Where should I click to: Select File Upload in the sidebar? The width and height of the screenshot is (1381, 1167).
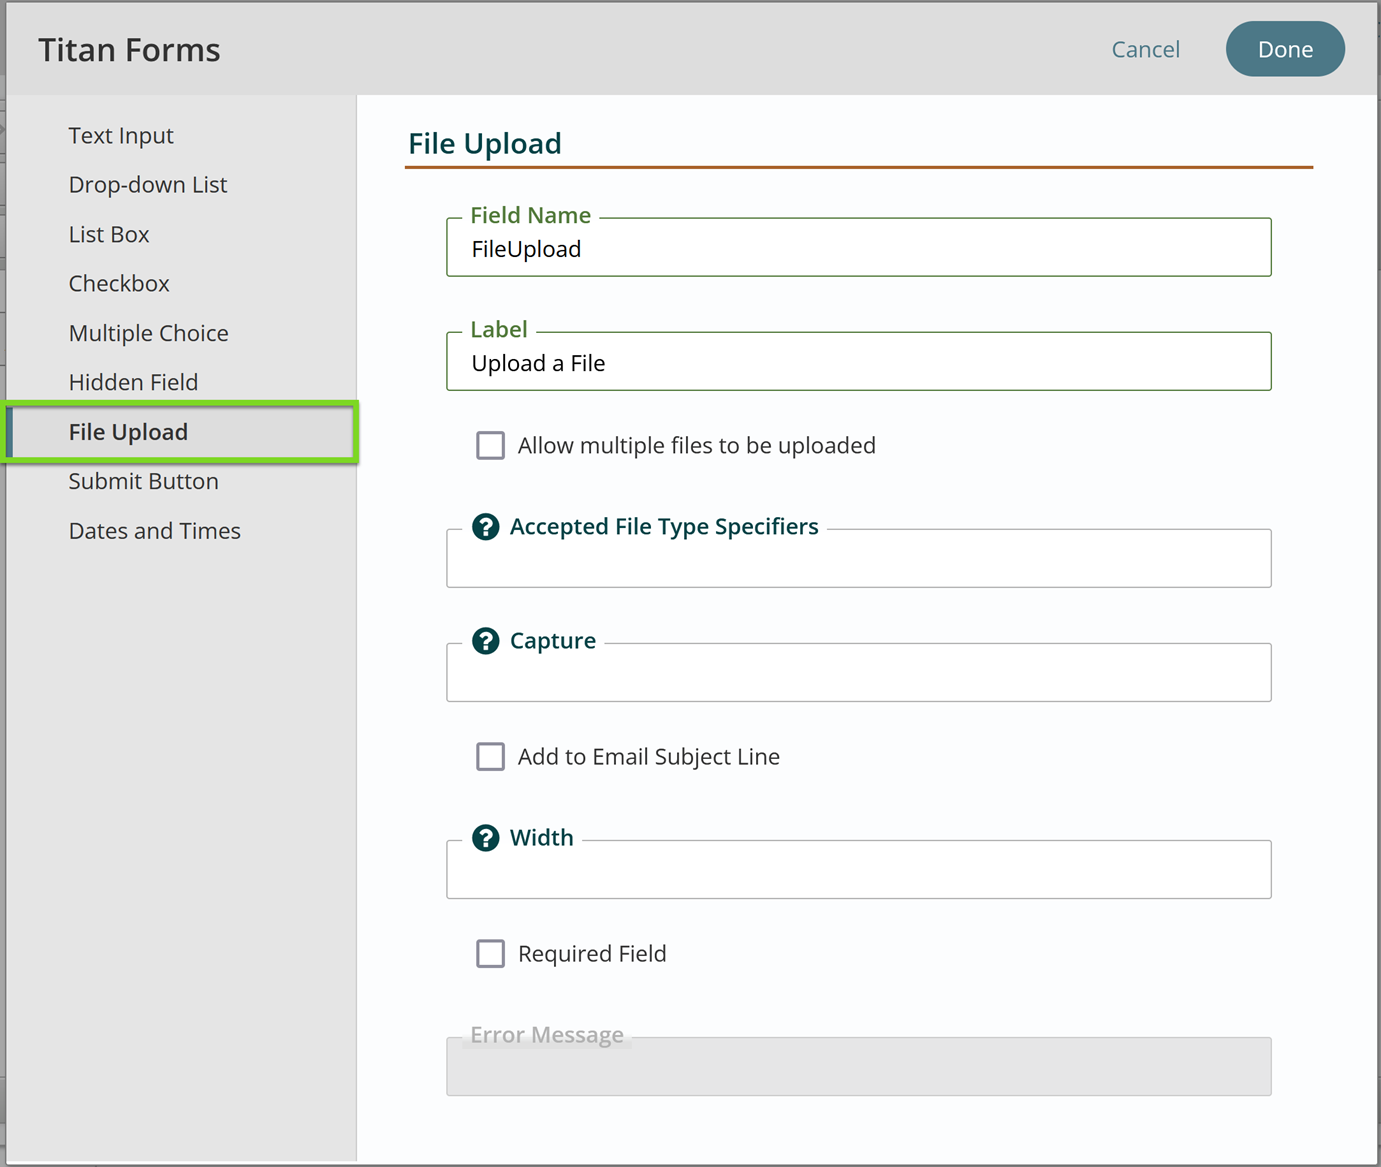[181, 432]
